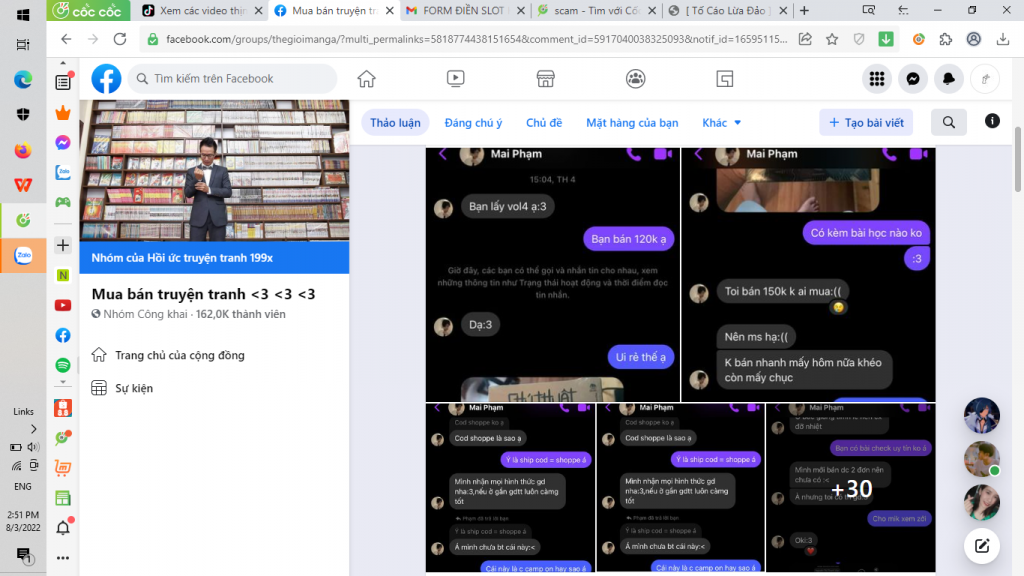Viewport: 1024px width, 576px height.
Task: Open the Marketplace icon in top bar
Action: pos(545,79)
